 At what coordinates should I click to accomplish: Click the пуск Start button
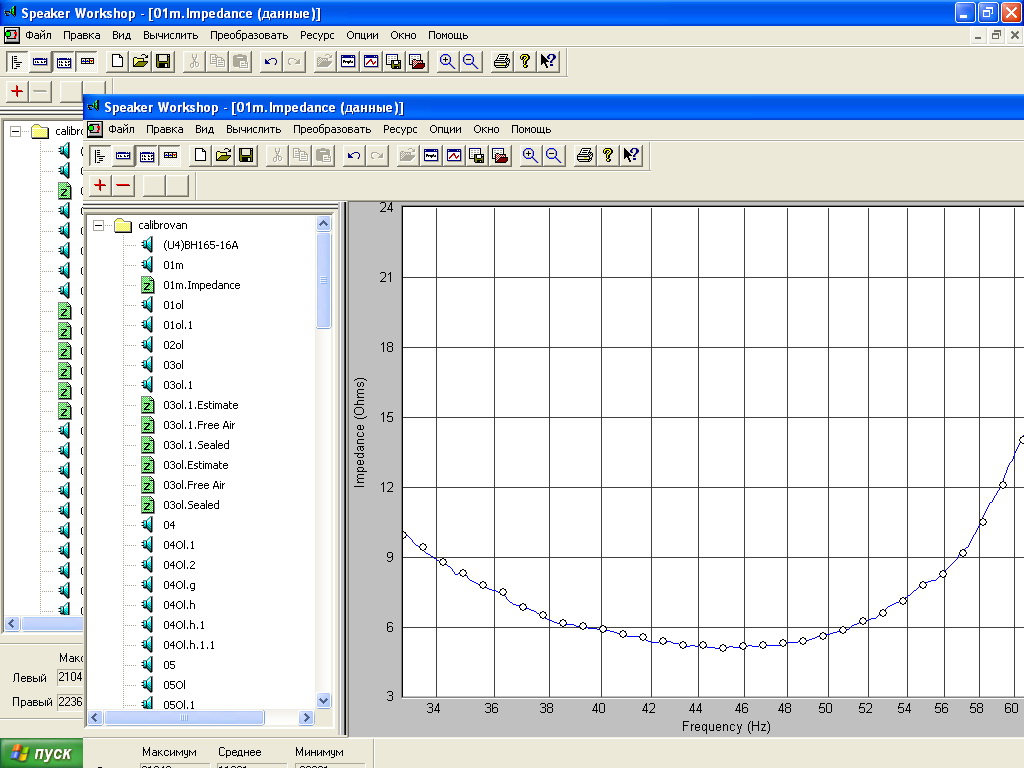click(x=42, y=753)
